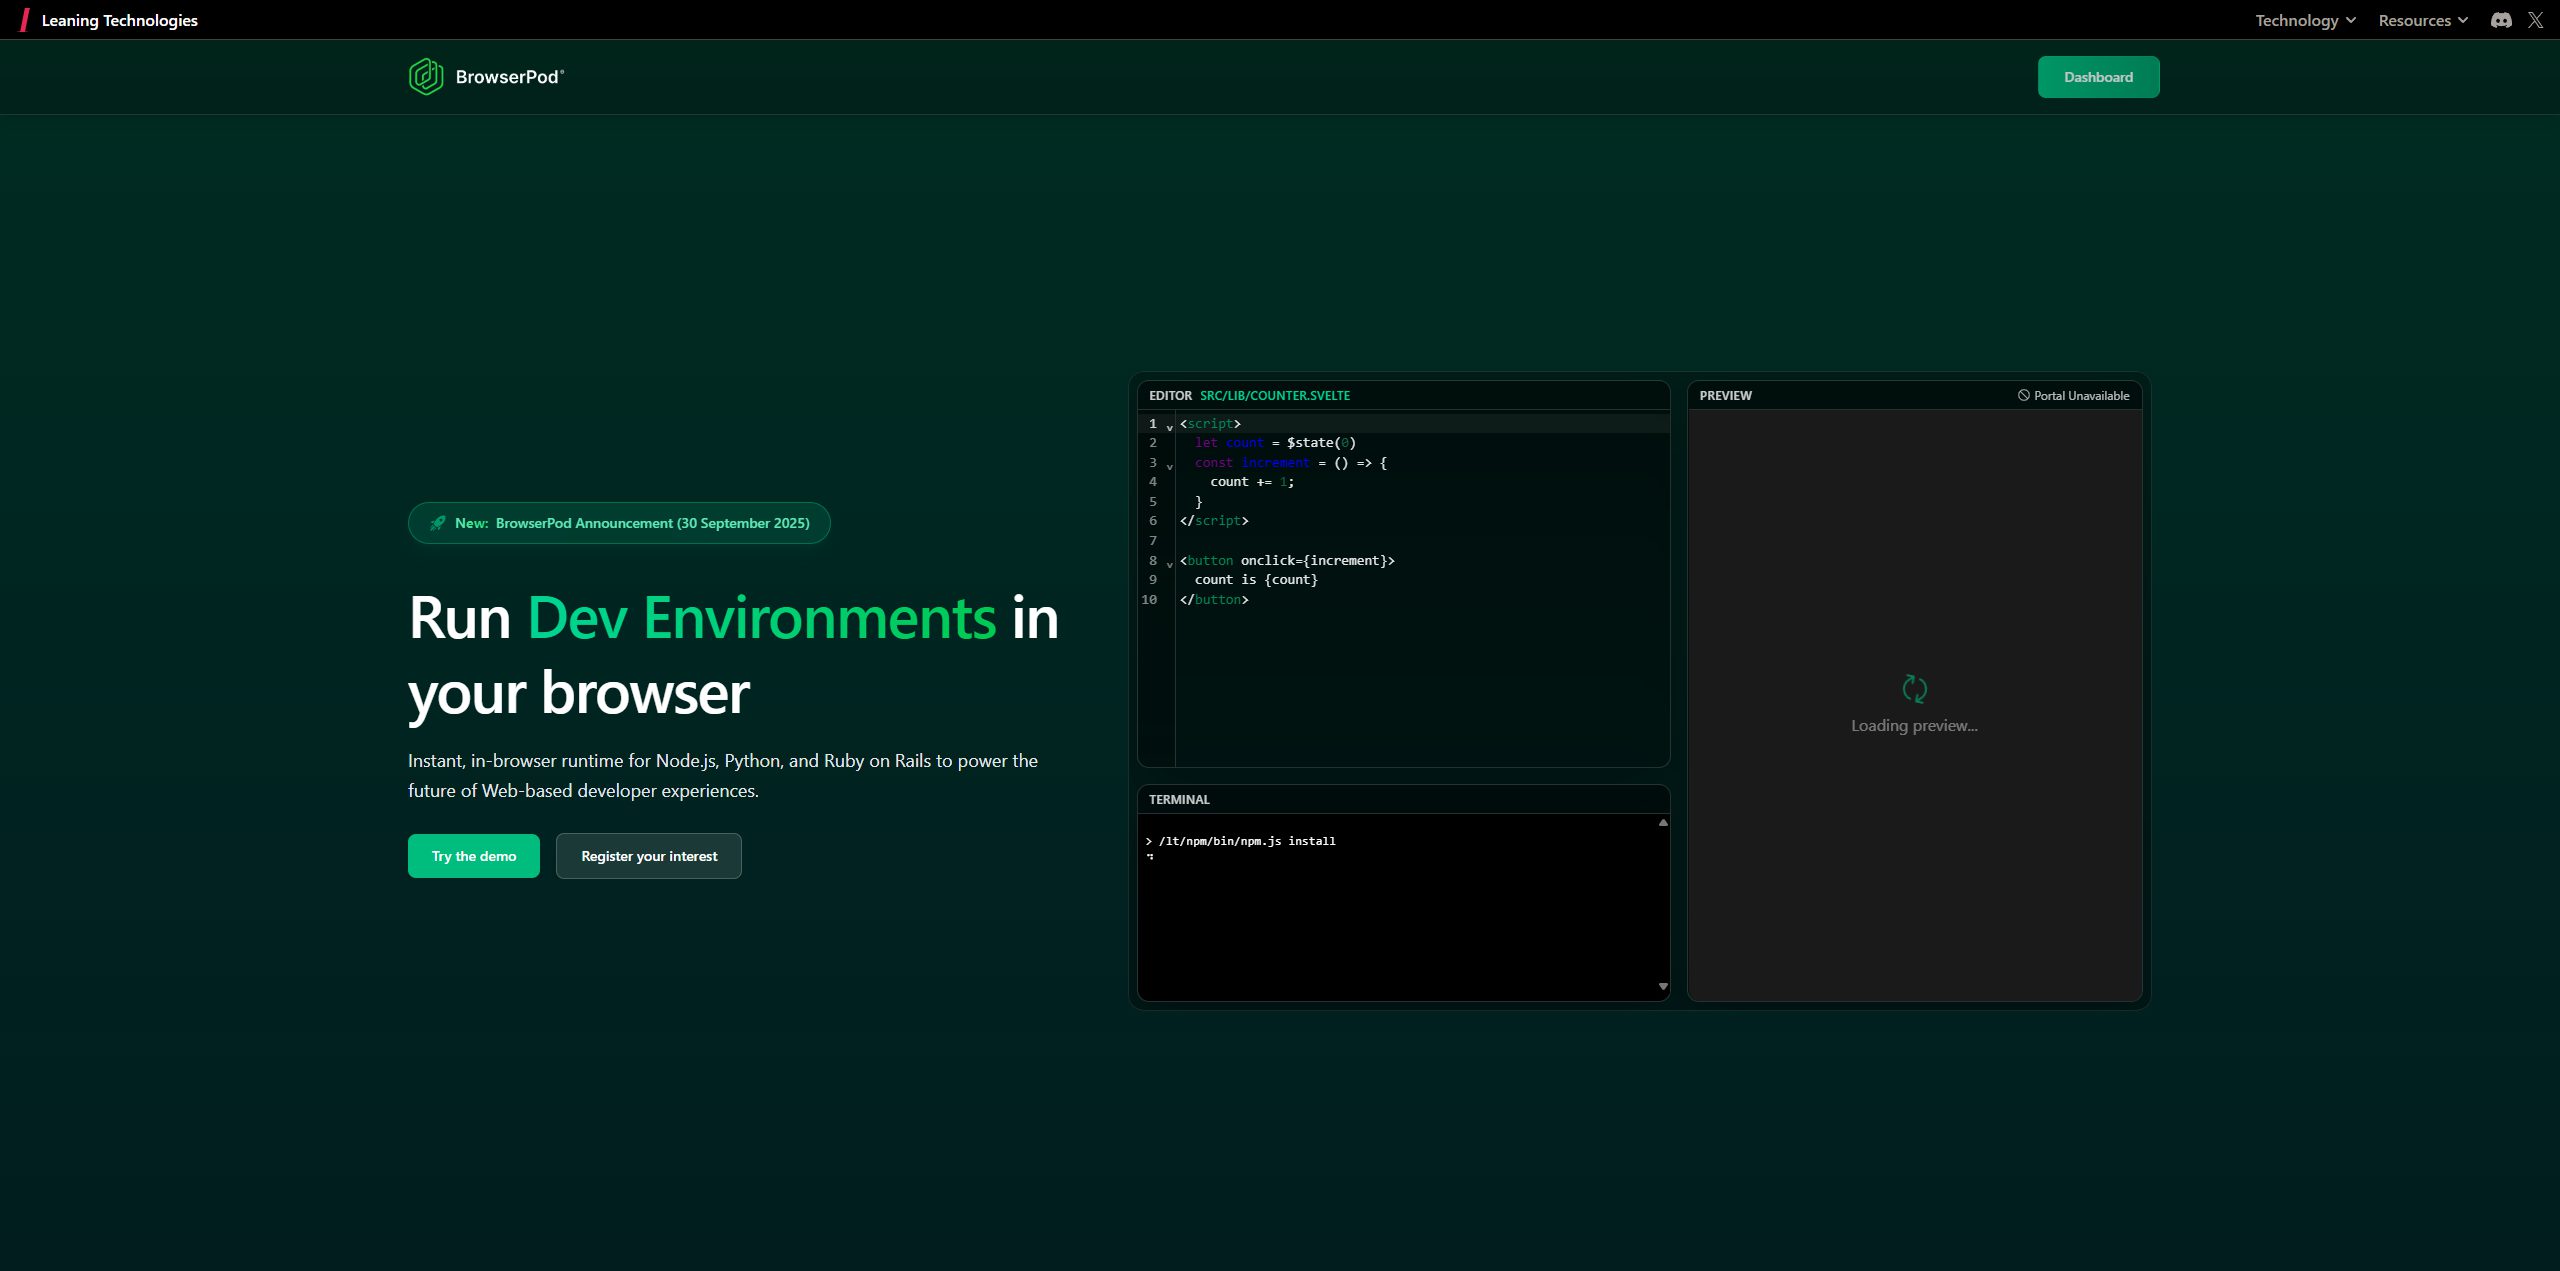Click the rocket icon in announcement badge
This screenshot has height=1271, width=2560.
tap(438, 523)
